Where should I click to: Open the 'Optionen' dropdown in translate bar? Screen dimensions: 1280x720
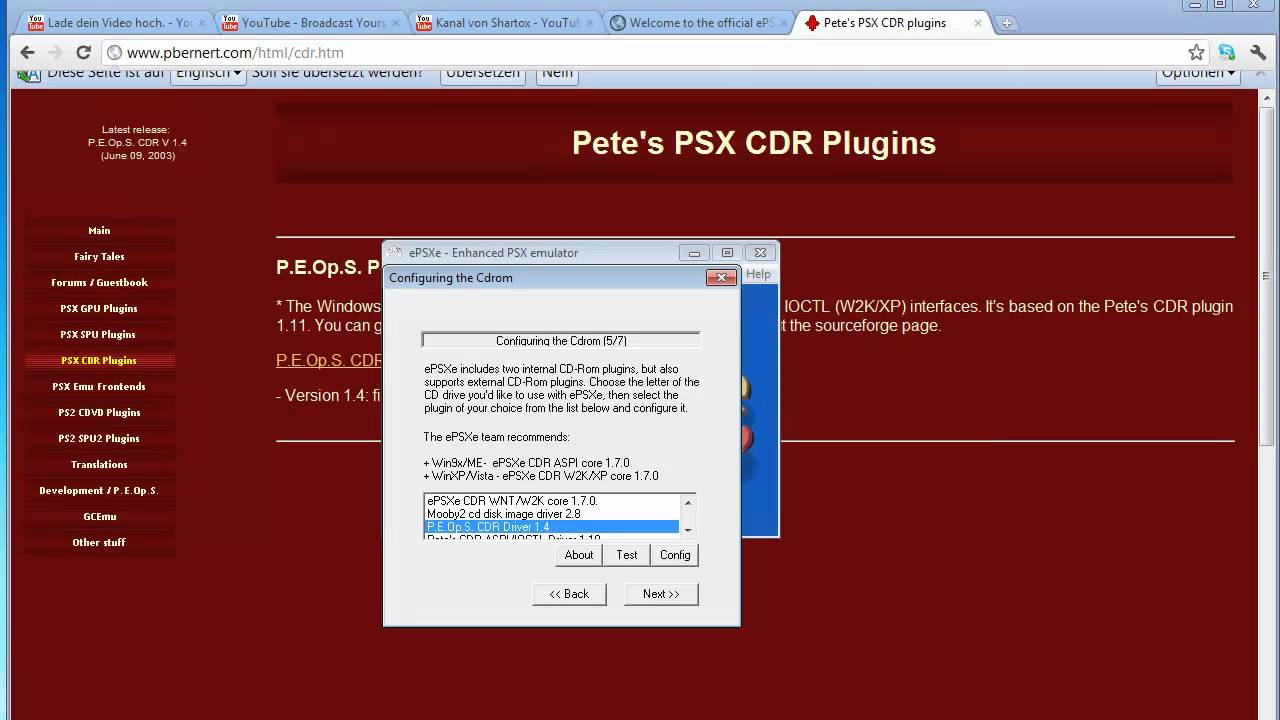click(x=1198, y=73)
